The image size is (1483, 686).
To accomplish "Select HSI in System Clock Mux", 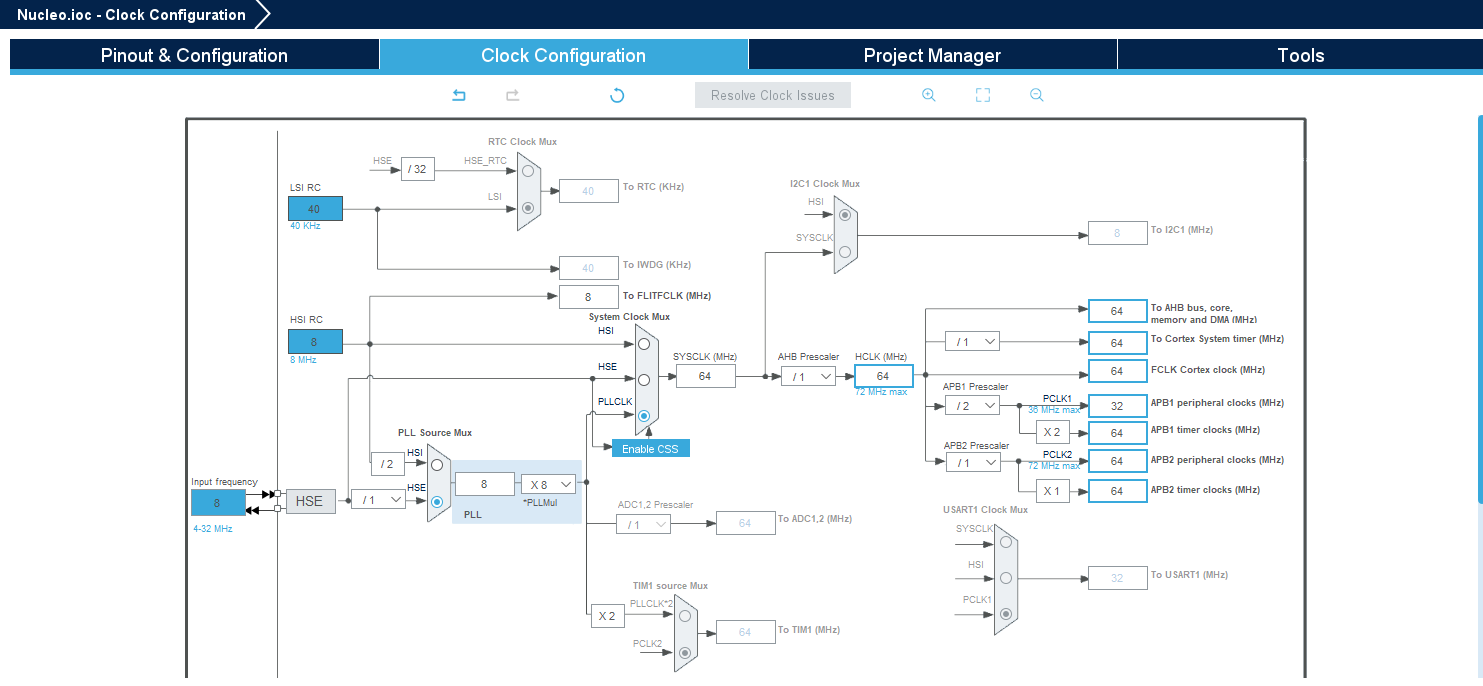I will pyautogui.click(x=644, y=344).
